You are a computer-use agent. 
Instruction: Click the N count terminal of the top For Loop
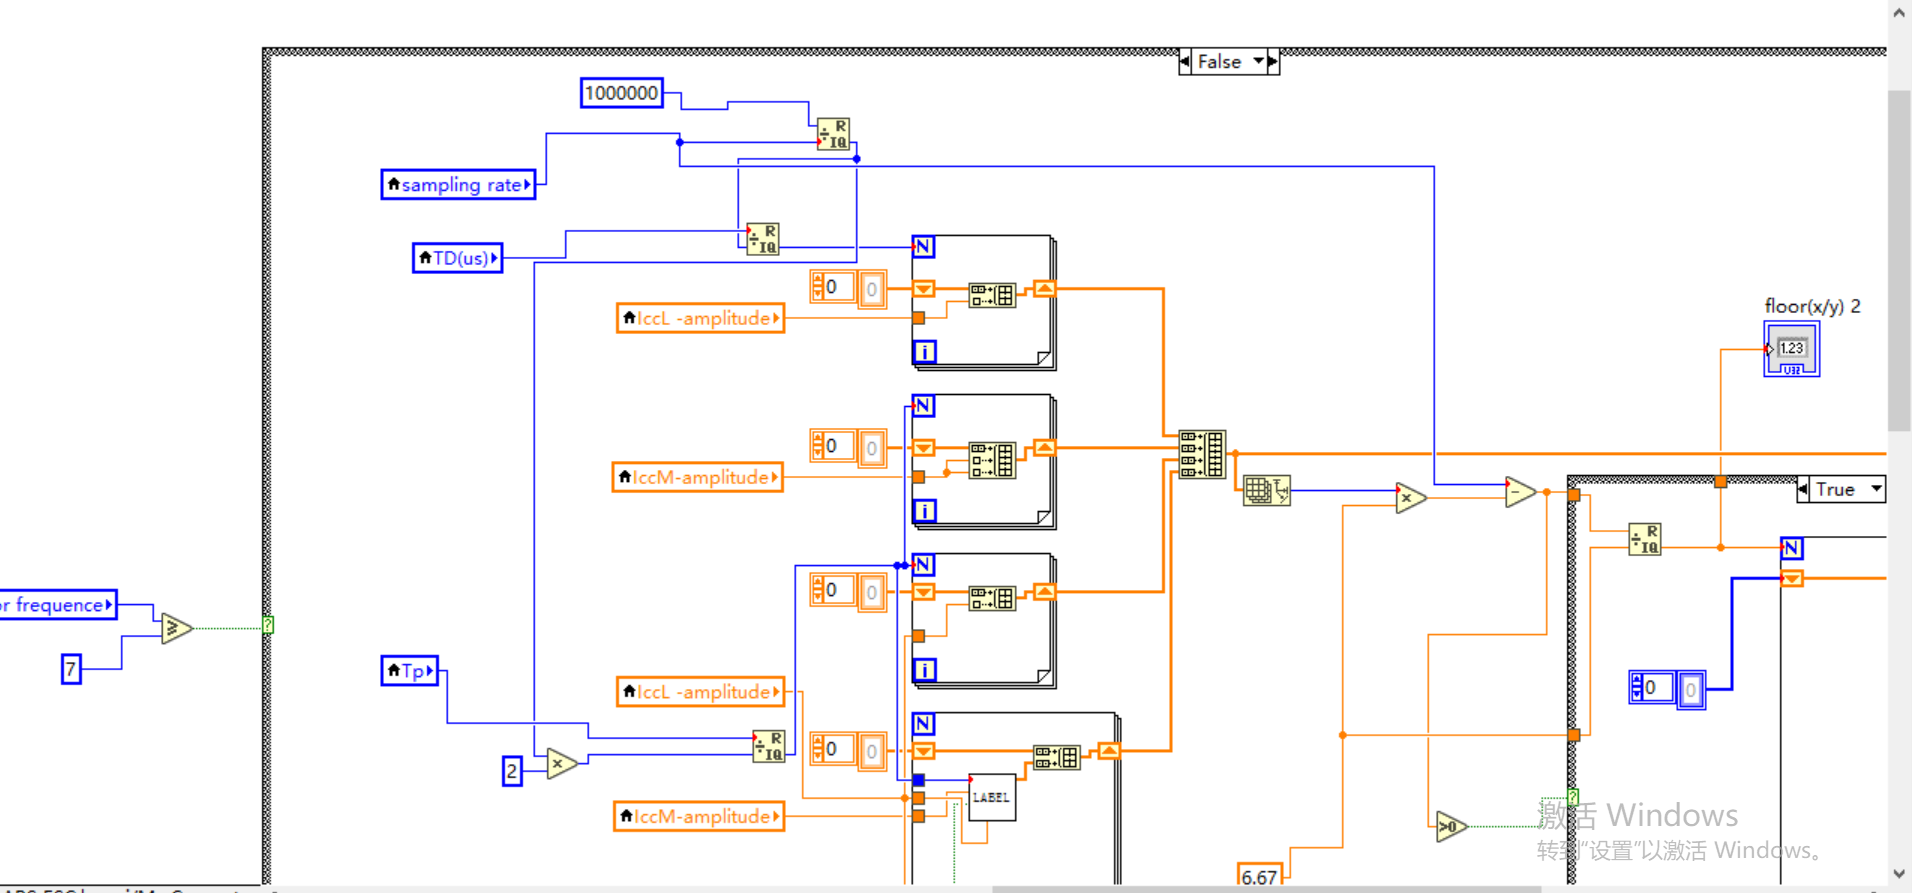click(924, 246)
